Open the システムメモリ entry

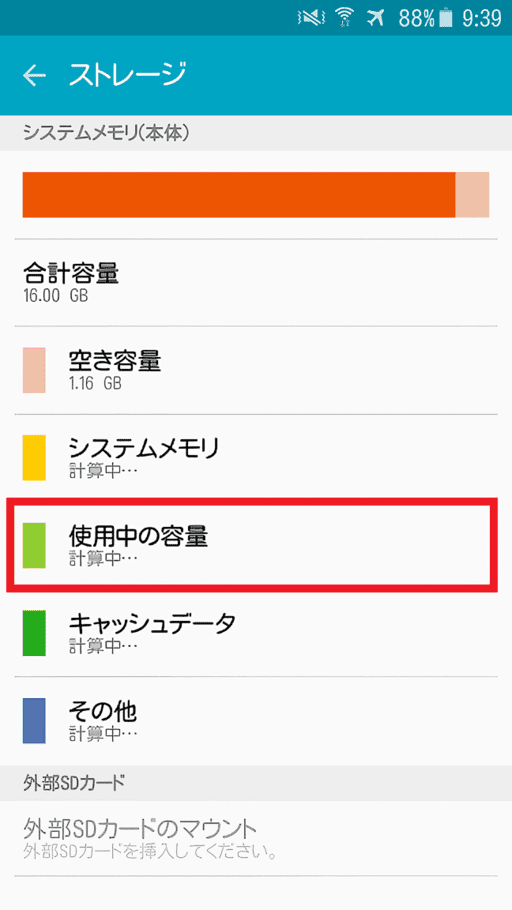tap(256, 458)
